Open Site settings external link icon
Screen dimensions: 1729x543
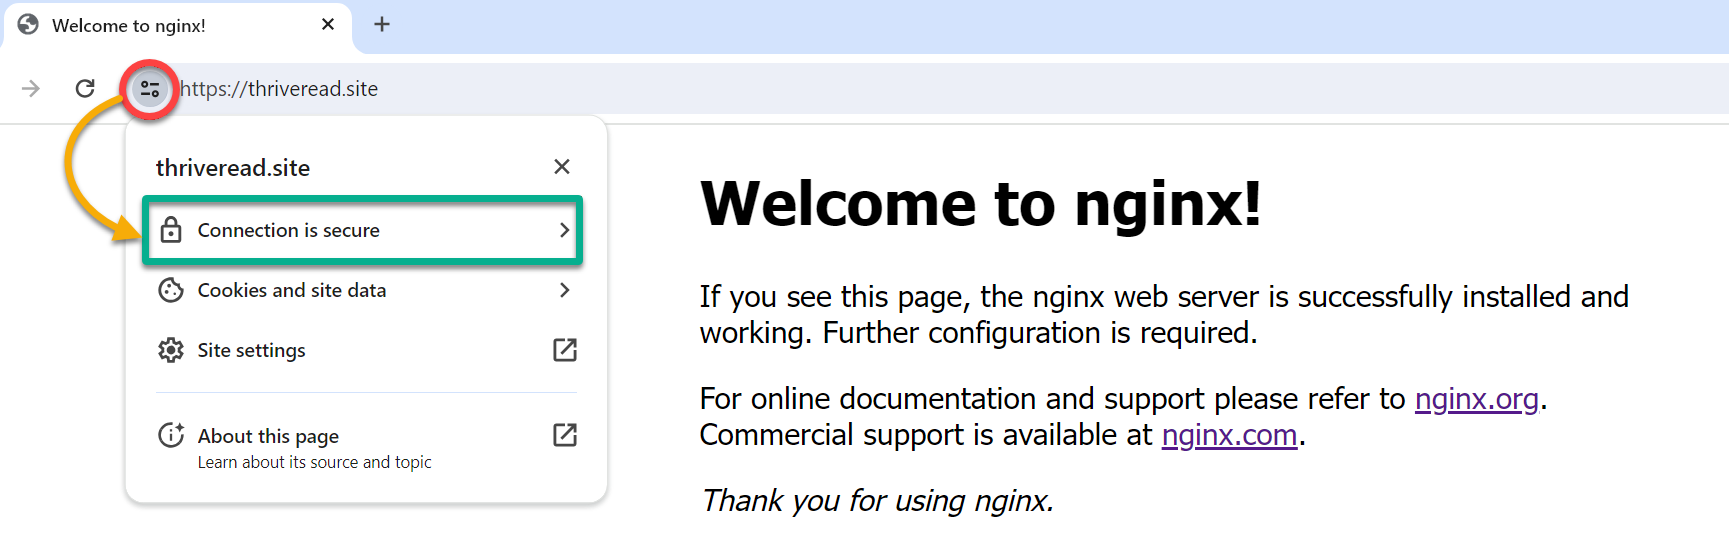[565, 350]
